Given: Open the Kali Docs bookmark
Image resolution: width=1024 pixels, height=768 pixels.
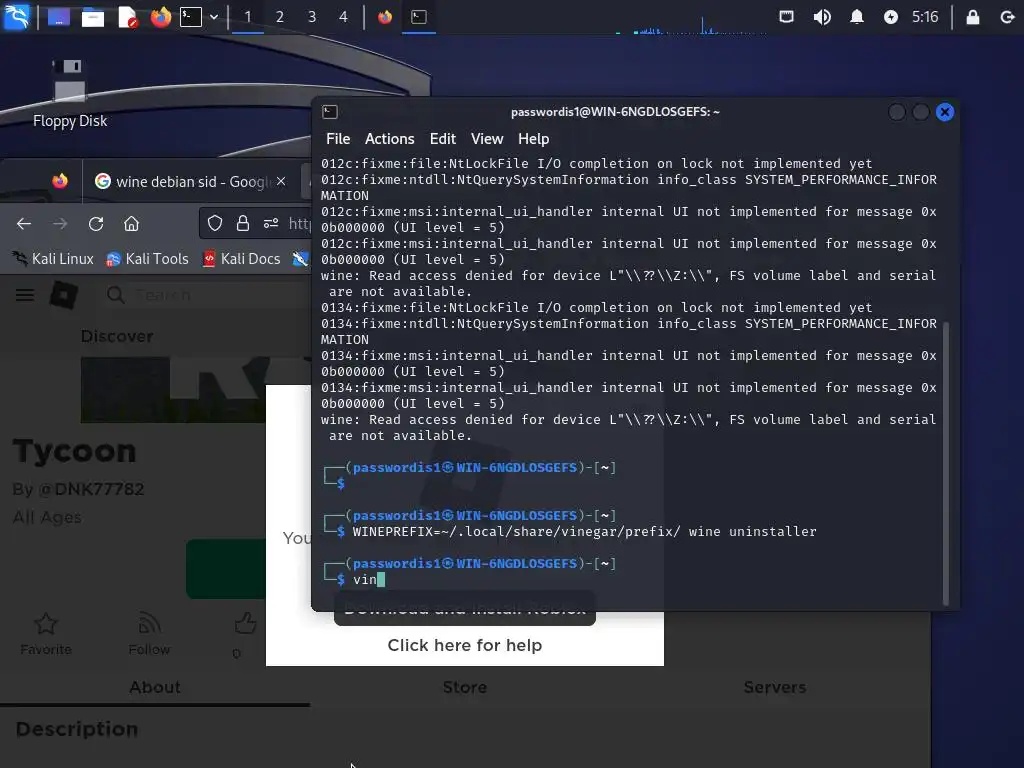Looking at the screenshot, I should [x=242, y=259].
